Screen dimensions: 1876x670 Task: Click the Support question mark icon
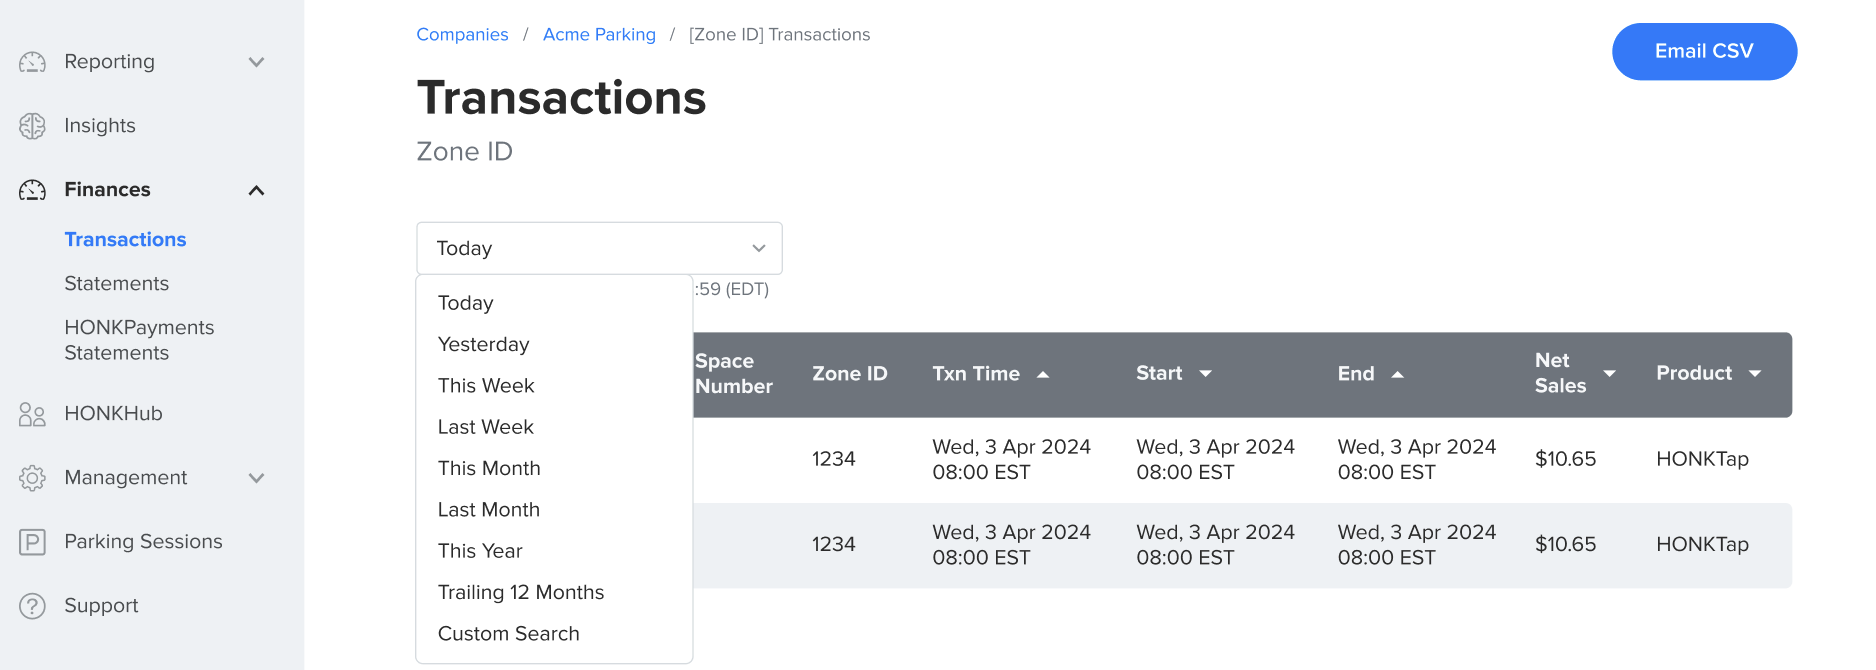(32, 605)
